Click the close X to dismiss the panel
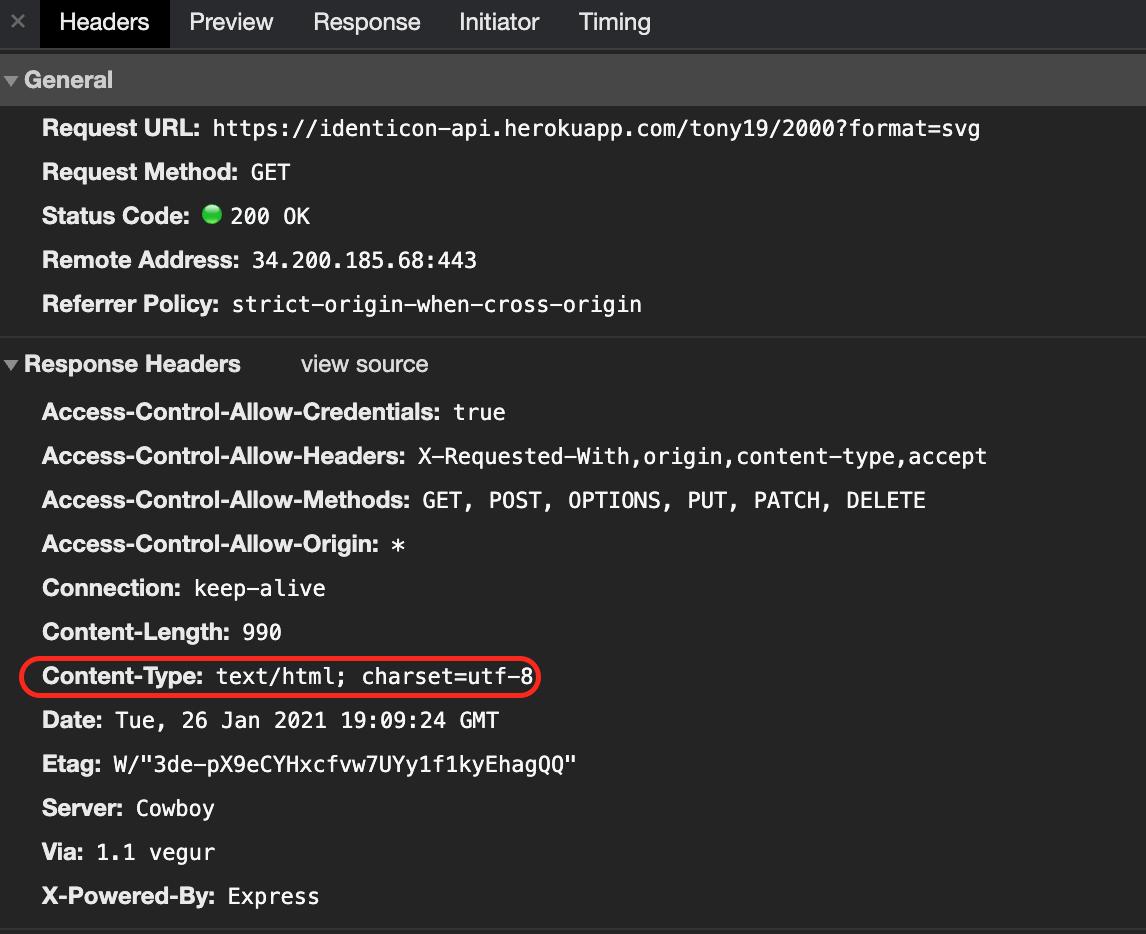The image size is (1146, 934). click(16, 23)
